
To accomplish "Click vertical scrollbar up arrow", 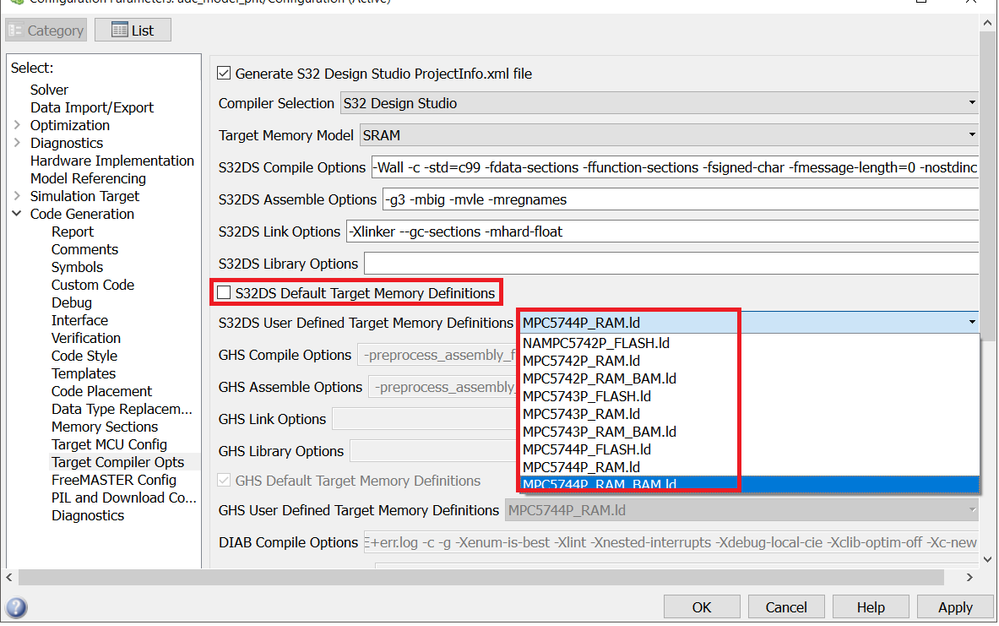I will click(988, 23).
